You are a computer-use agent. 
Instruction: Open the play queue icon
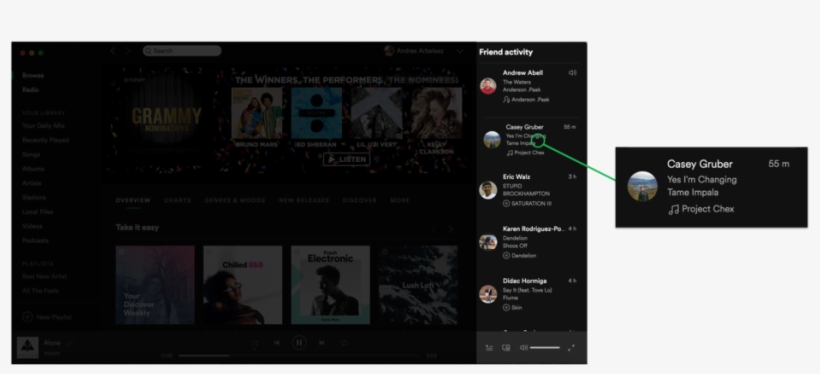tap(489, 348)
